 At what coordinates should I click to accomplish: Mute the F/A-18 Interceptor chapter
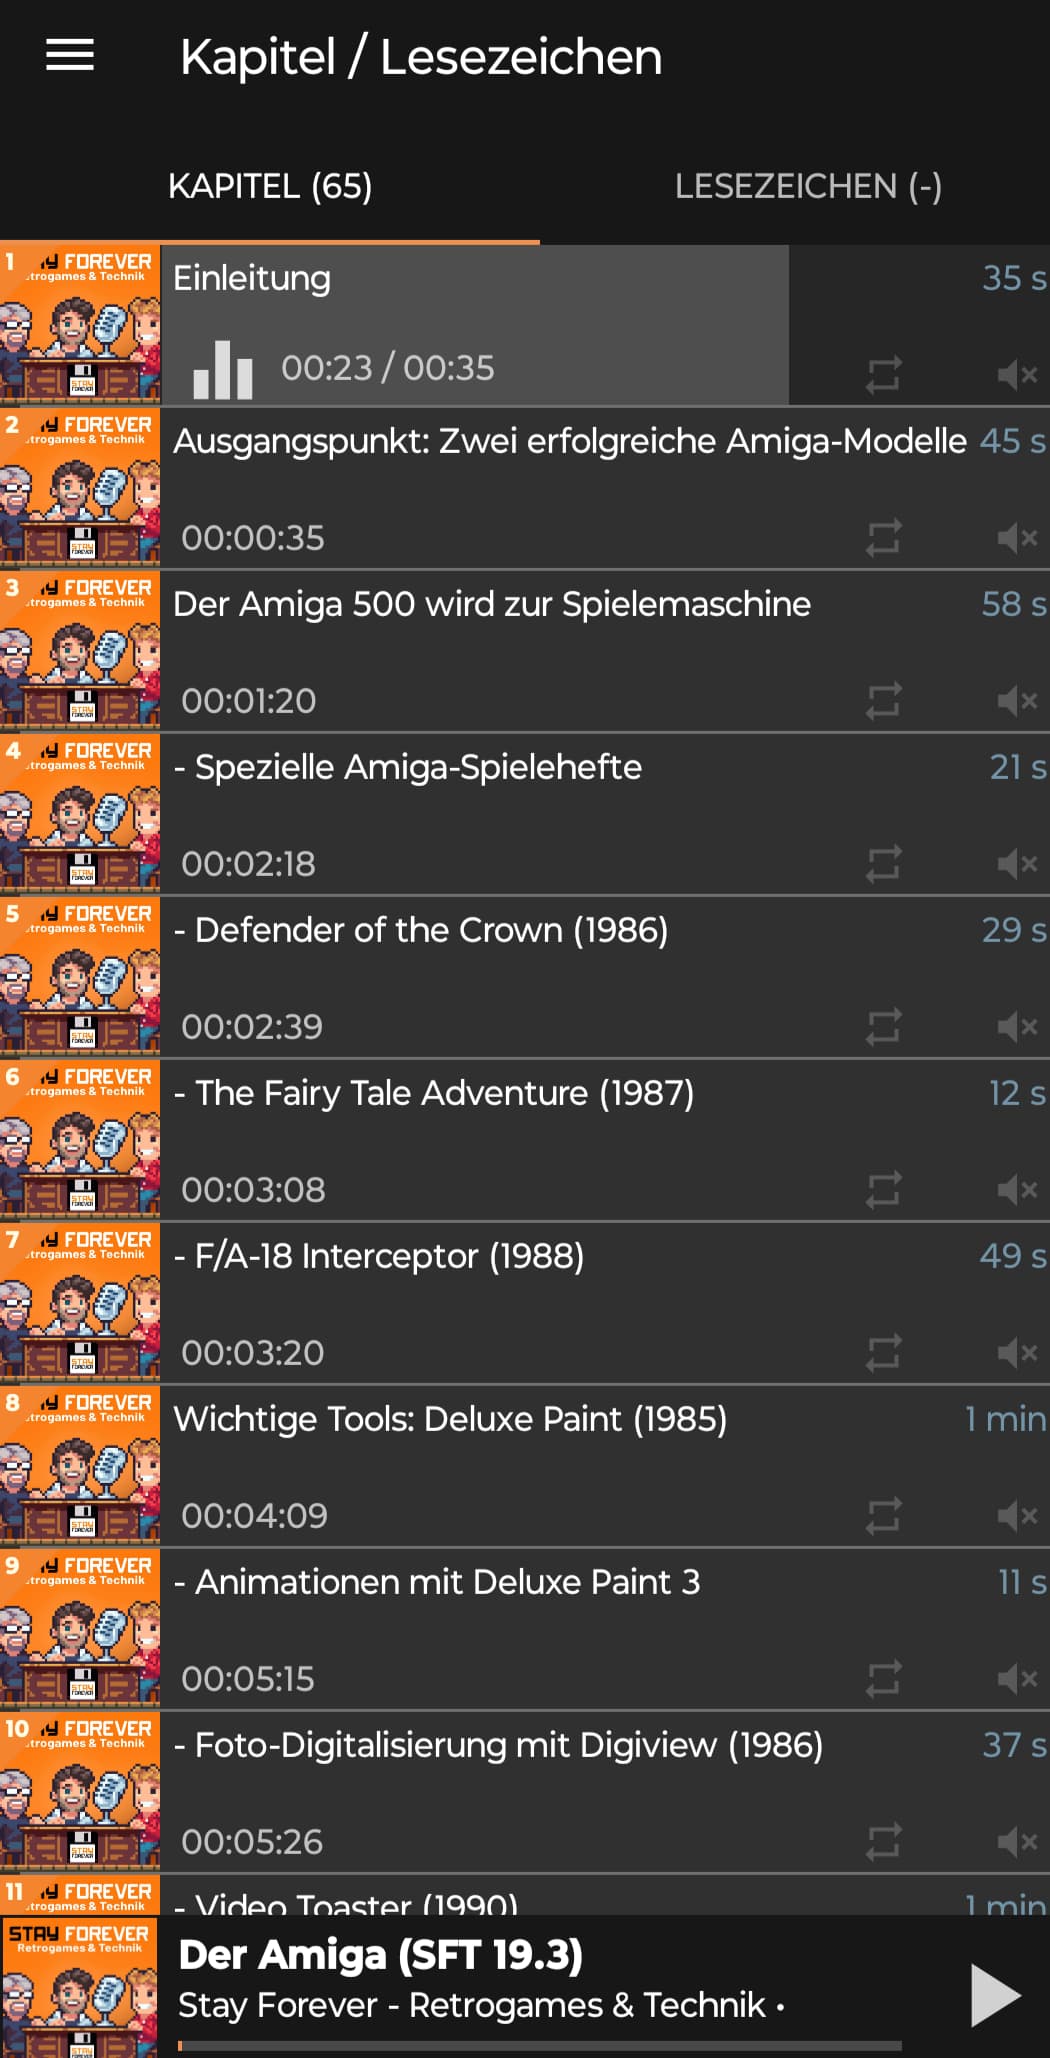tap(1018, 1353)
